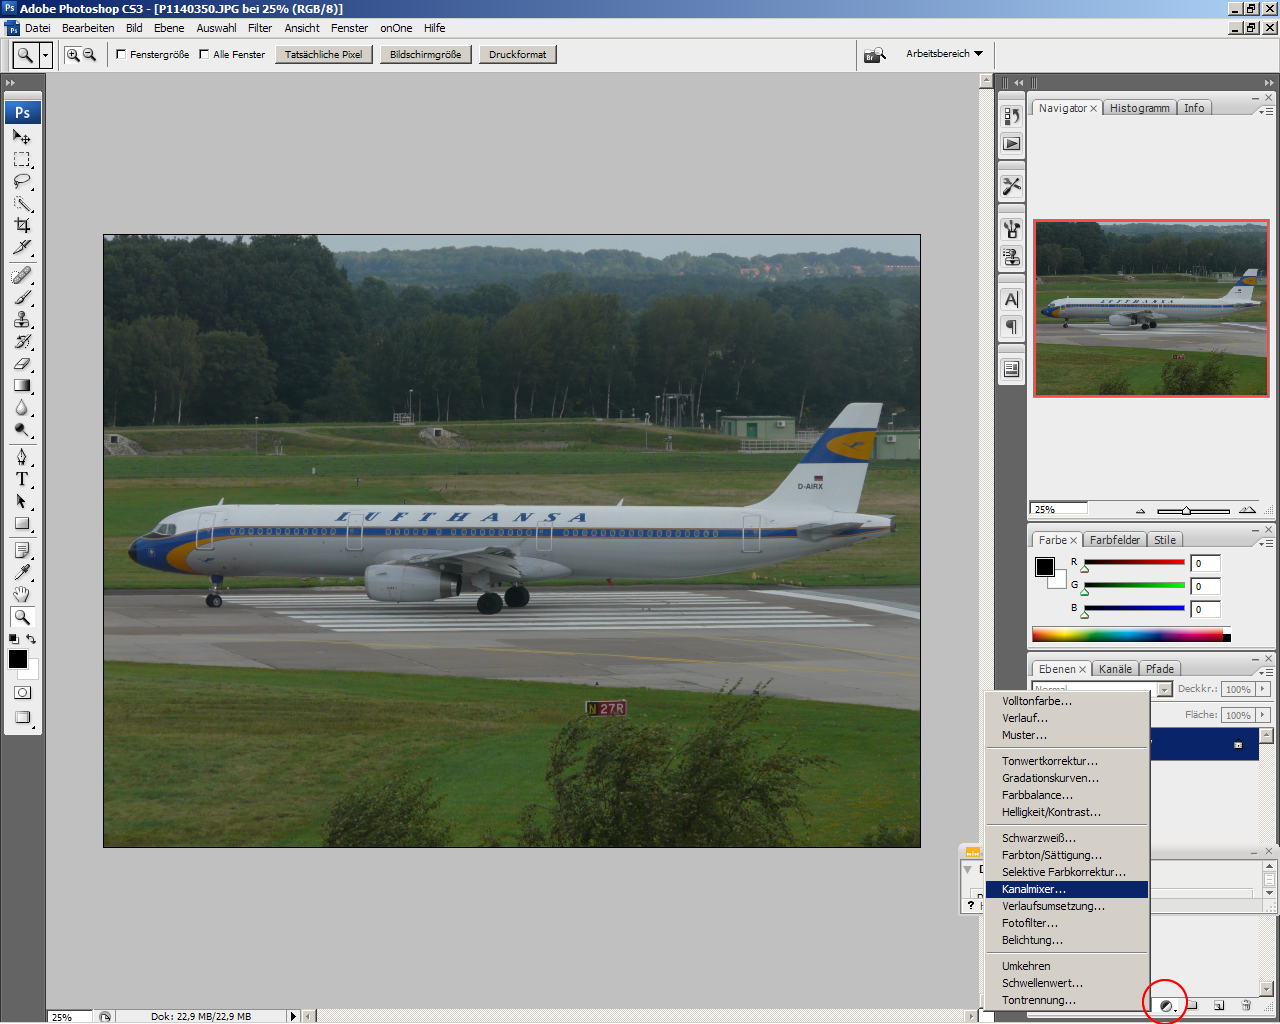Select the Gradient tool
This screenshot has height=1024, width=1280.
click(x=22, y=385)
